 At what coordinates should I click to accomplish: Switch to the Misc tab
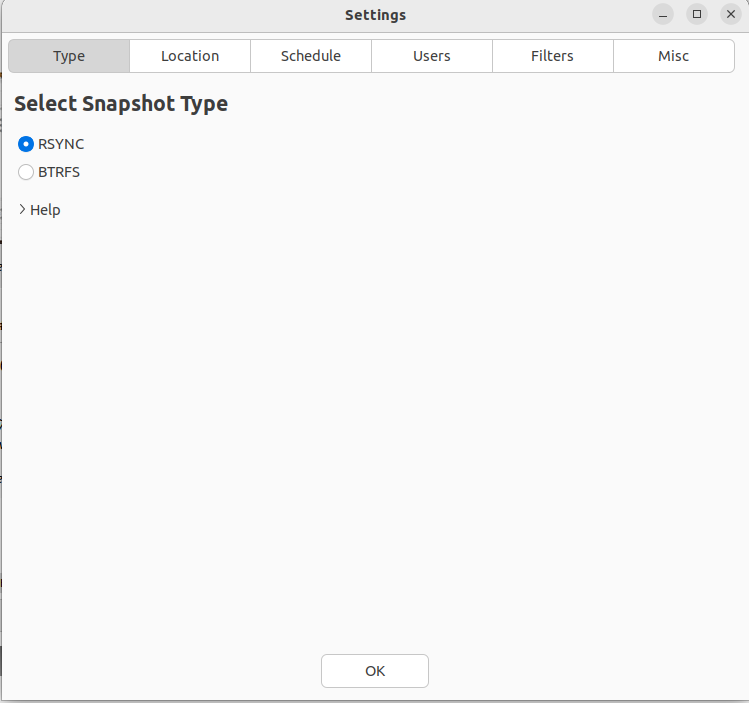coord(674,56)
